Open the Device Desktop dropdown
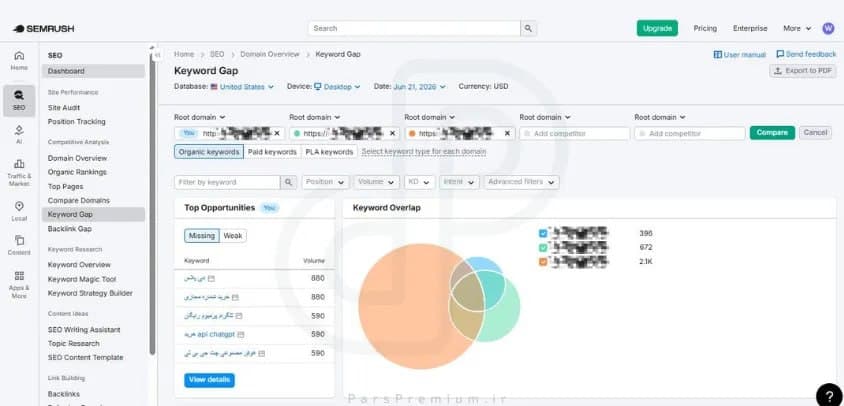This screenshot has height=406, width=844. pyautogui.click(x=337, y=87)
